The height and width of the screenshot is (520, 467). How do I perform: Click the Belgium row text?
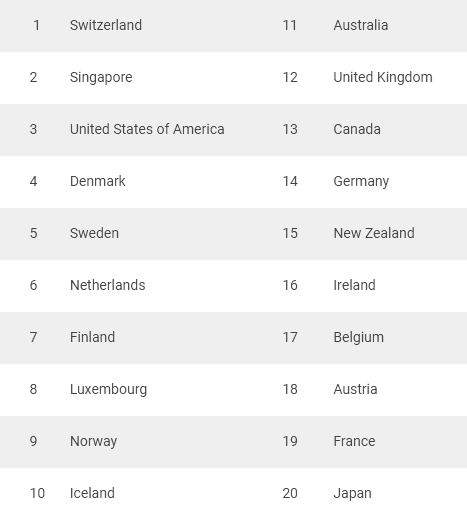point(359,338)
